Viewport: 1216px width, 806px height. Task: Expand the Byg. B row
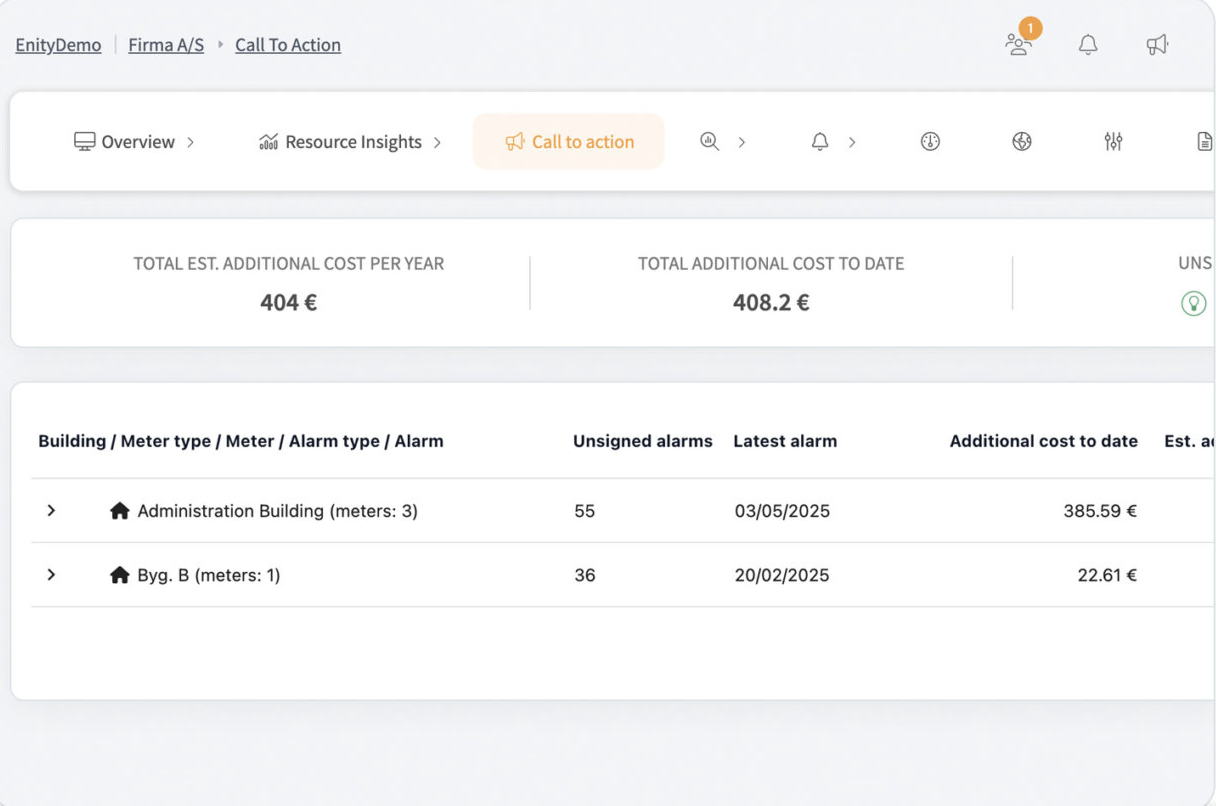[x=52, y=574]
